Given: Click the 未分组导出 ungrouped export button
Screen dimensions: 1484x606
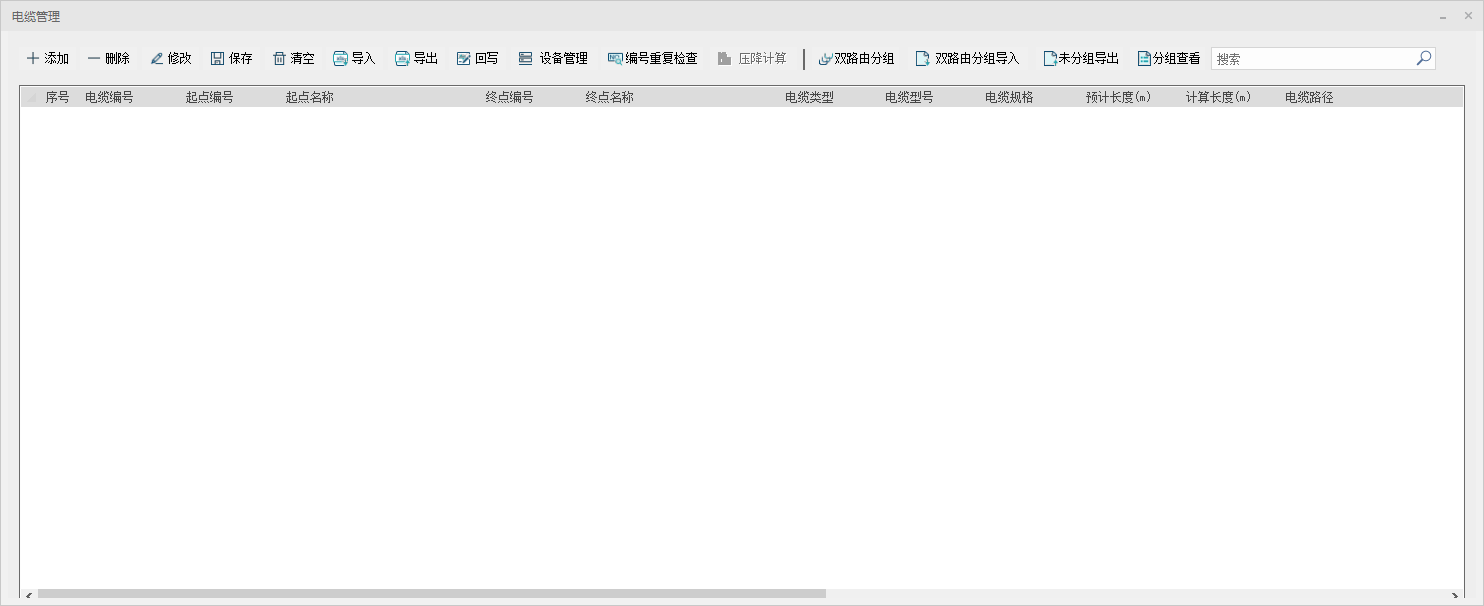Looking at the screenshot, I should 1081,59.
